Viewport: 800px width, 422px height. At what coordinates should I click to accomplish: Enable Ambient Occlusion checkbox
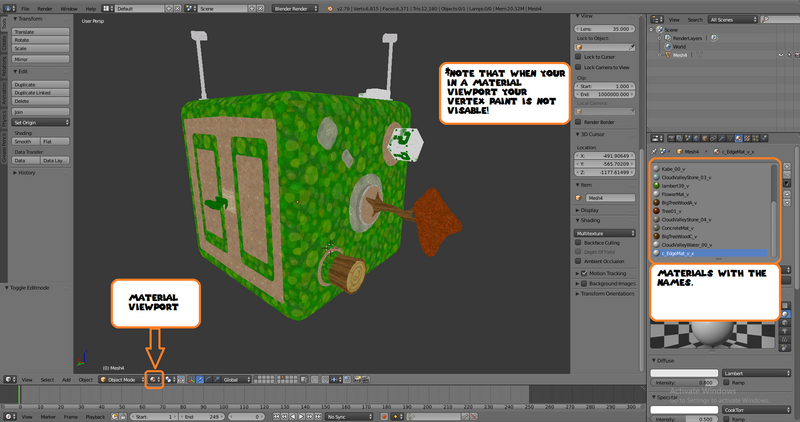coord(578,261)
